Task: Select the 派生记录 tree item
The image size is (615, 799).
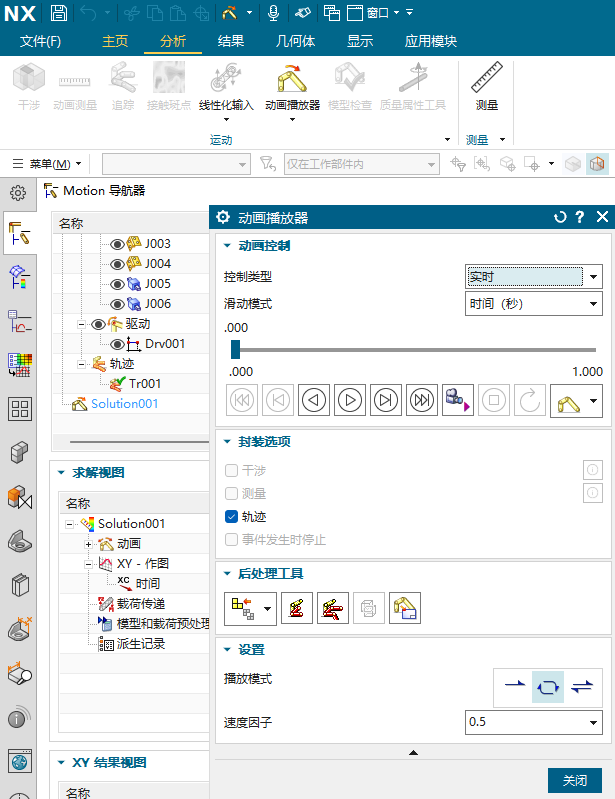Action: (x=141, y=644)
